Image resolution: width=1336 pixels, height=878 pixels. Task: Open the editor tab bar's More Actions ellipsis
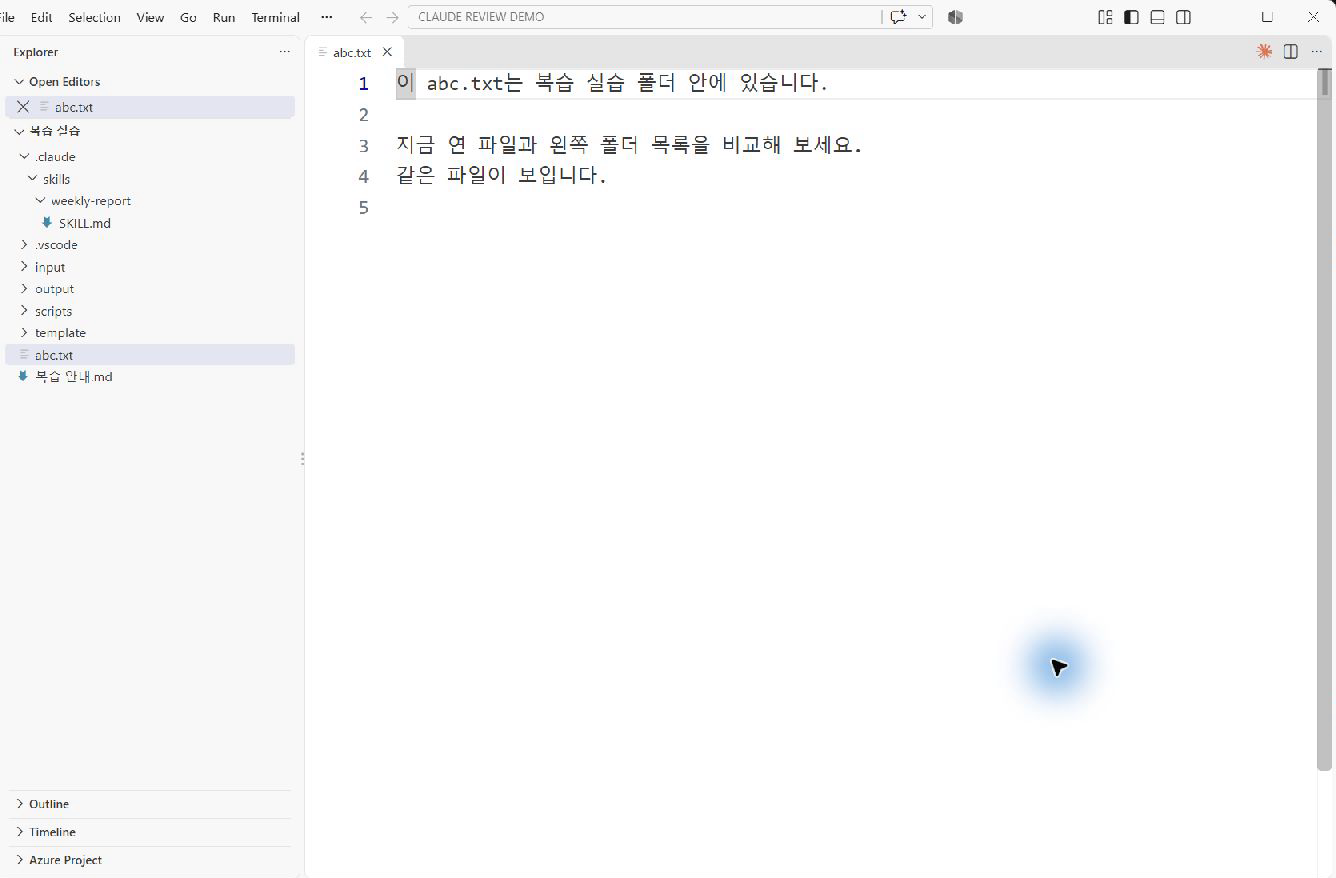[1316, 51]
